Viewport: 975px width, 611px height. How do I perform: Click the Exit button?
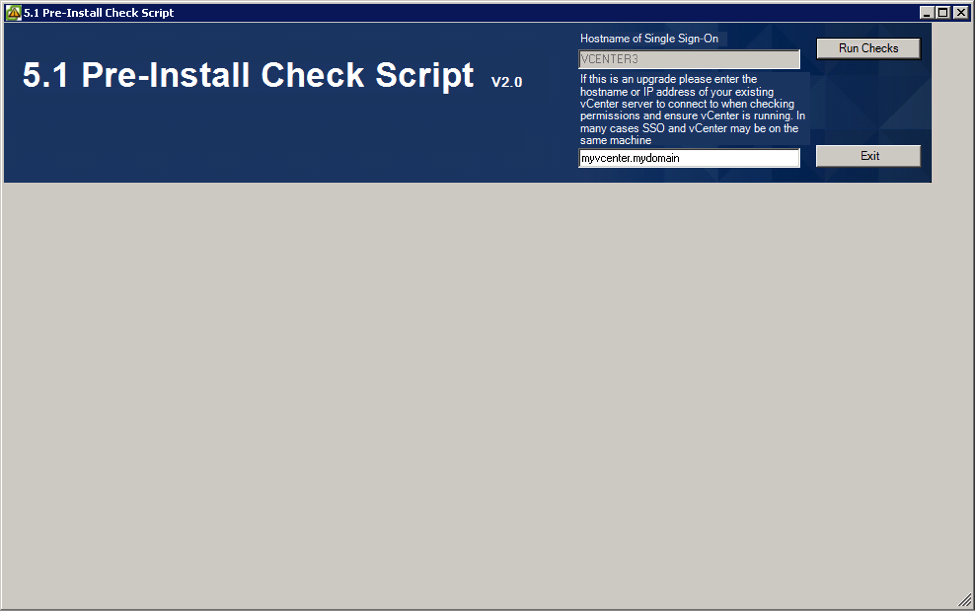868,156
